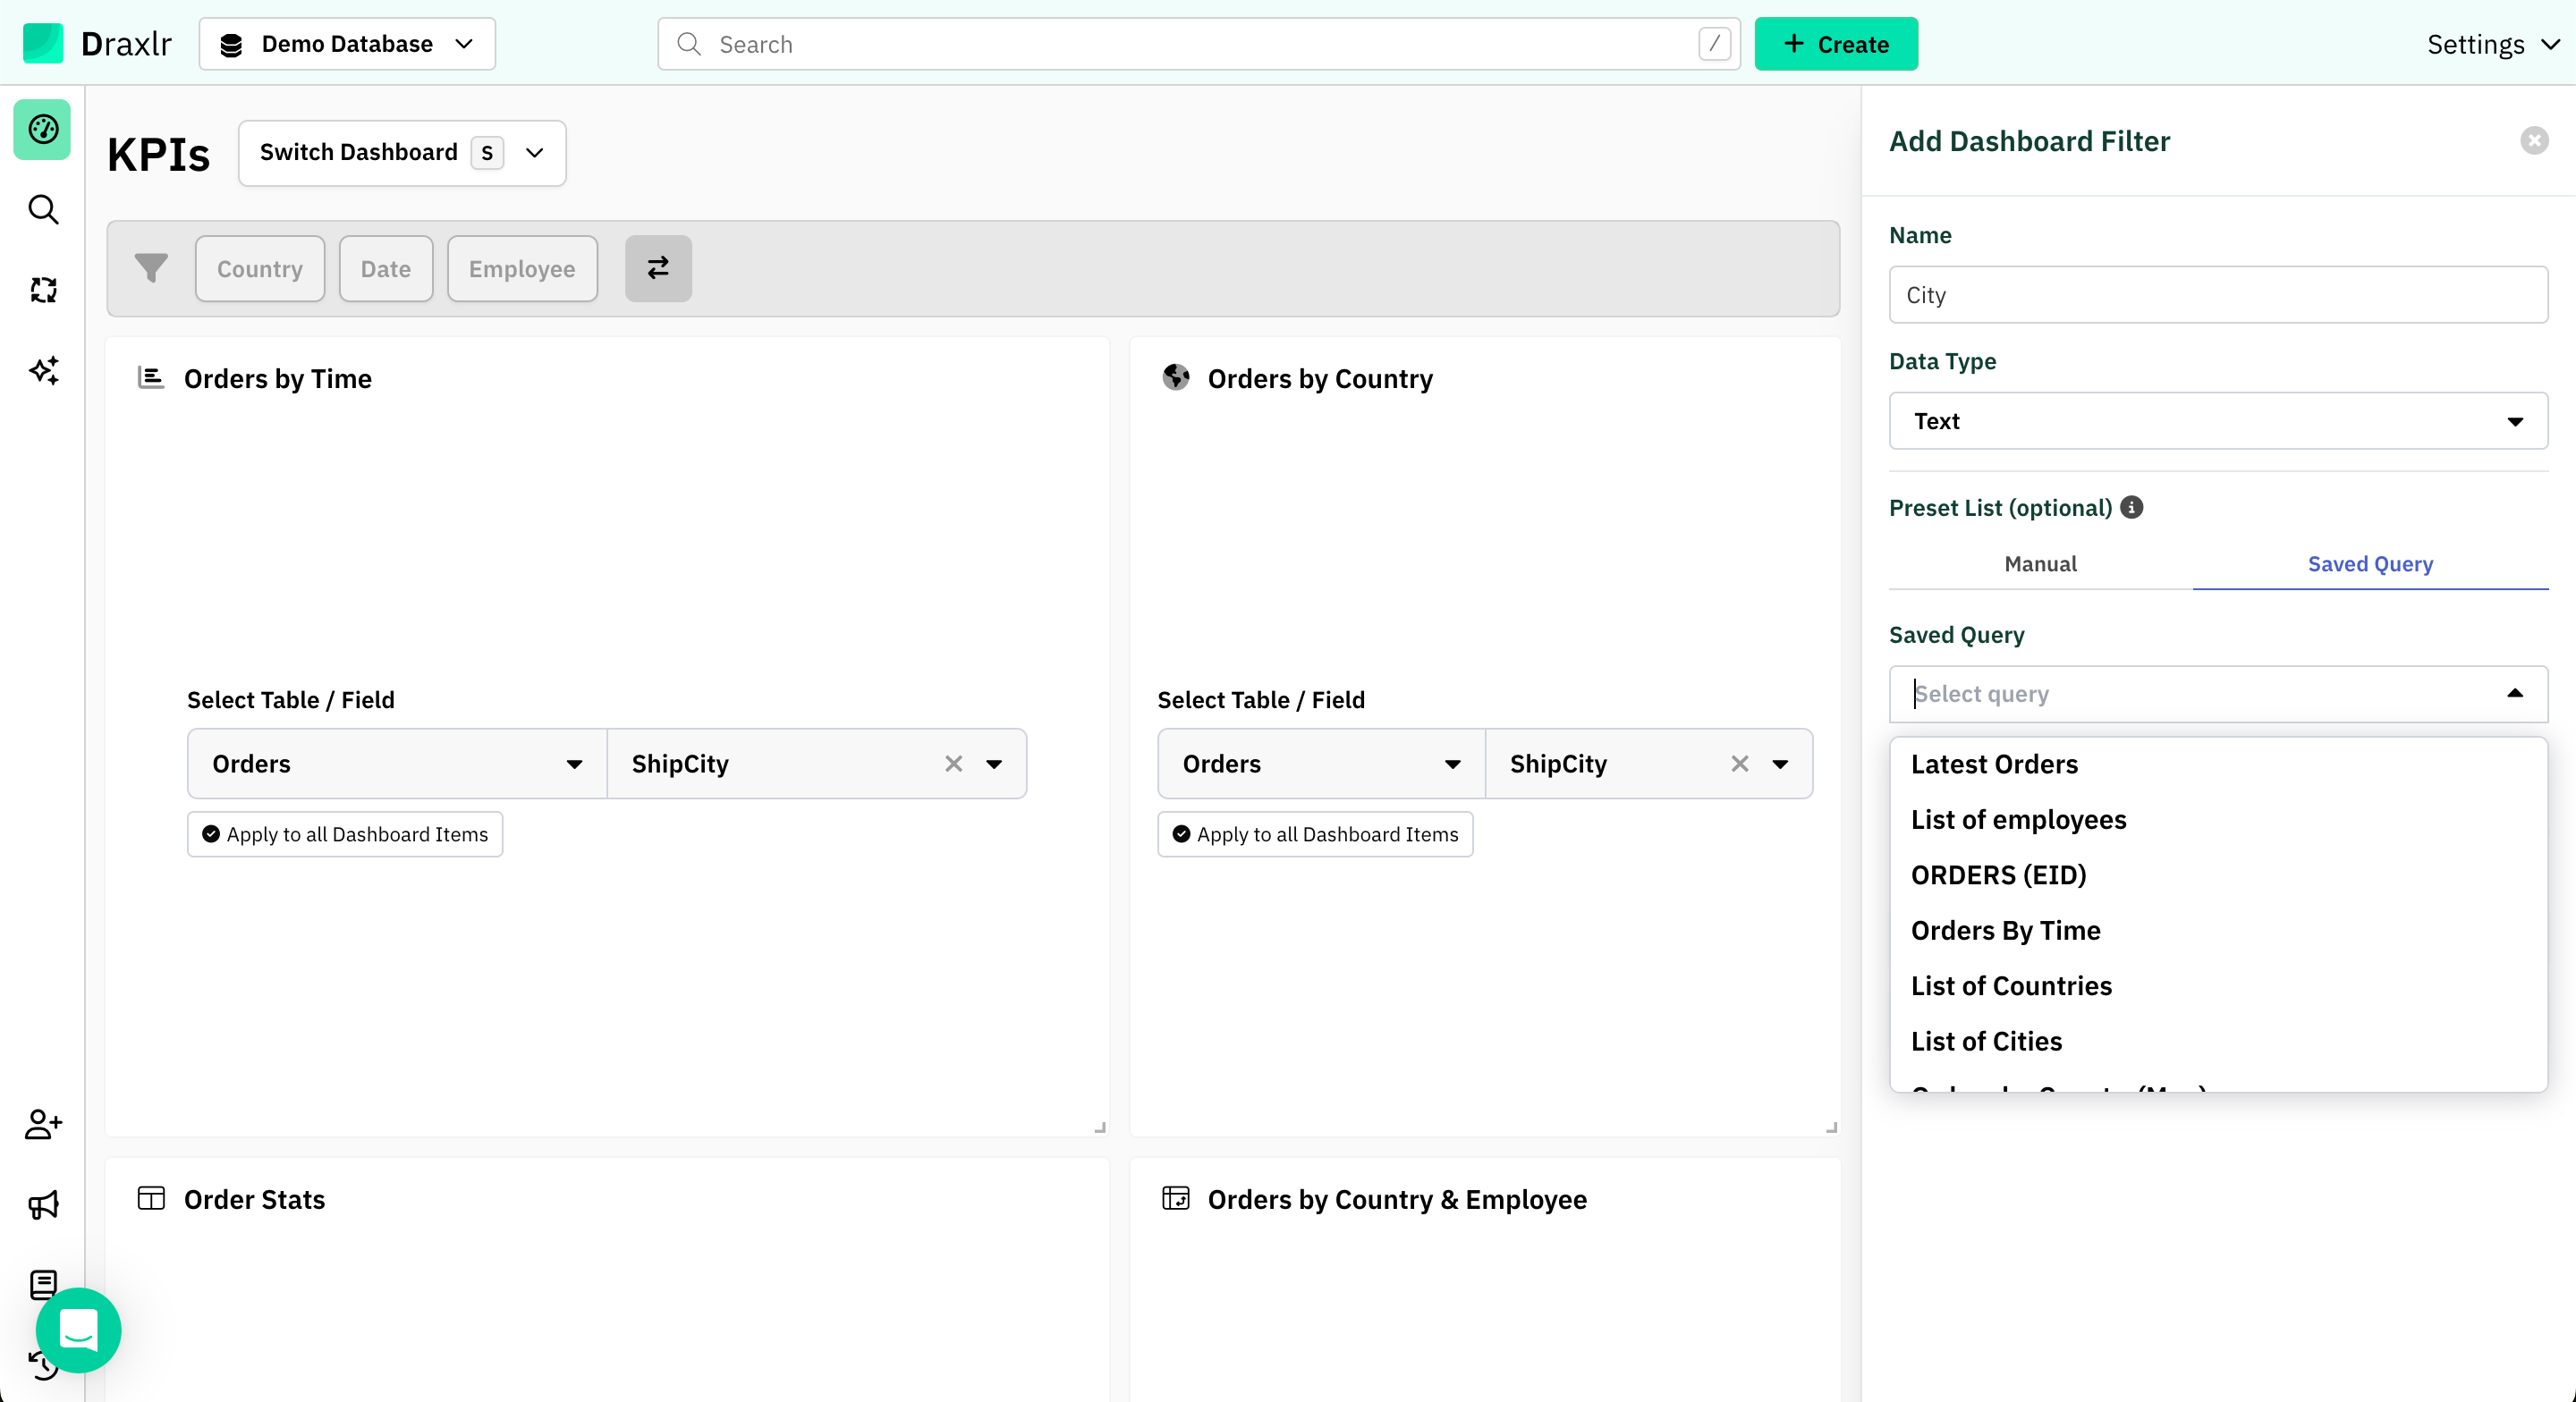This screenshot has width=2576, height=1402.
Task: Switch to the Saved Query tab
Action: [2370, 564]
